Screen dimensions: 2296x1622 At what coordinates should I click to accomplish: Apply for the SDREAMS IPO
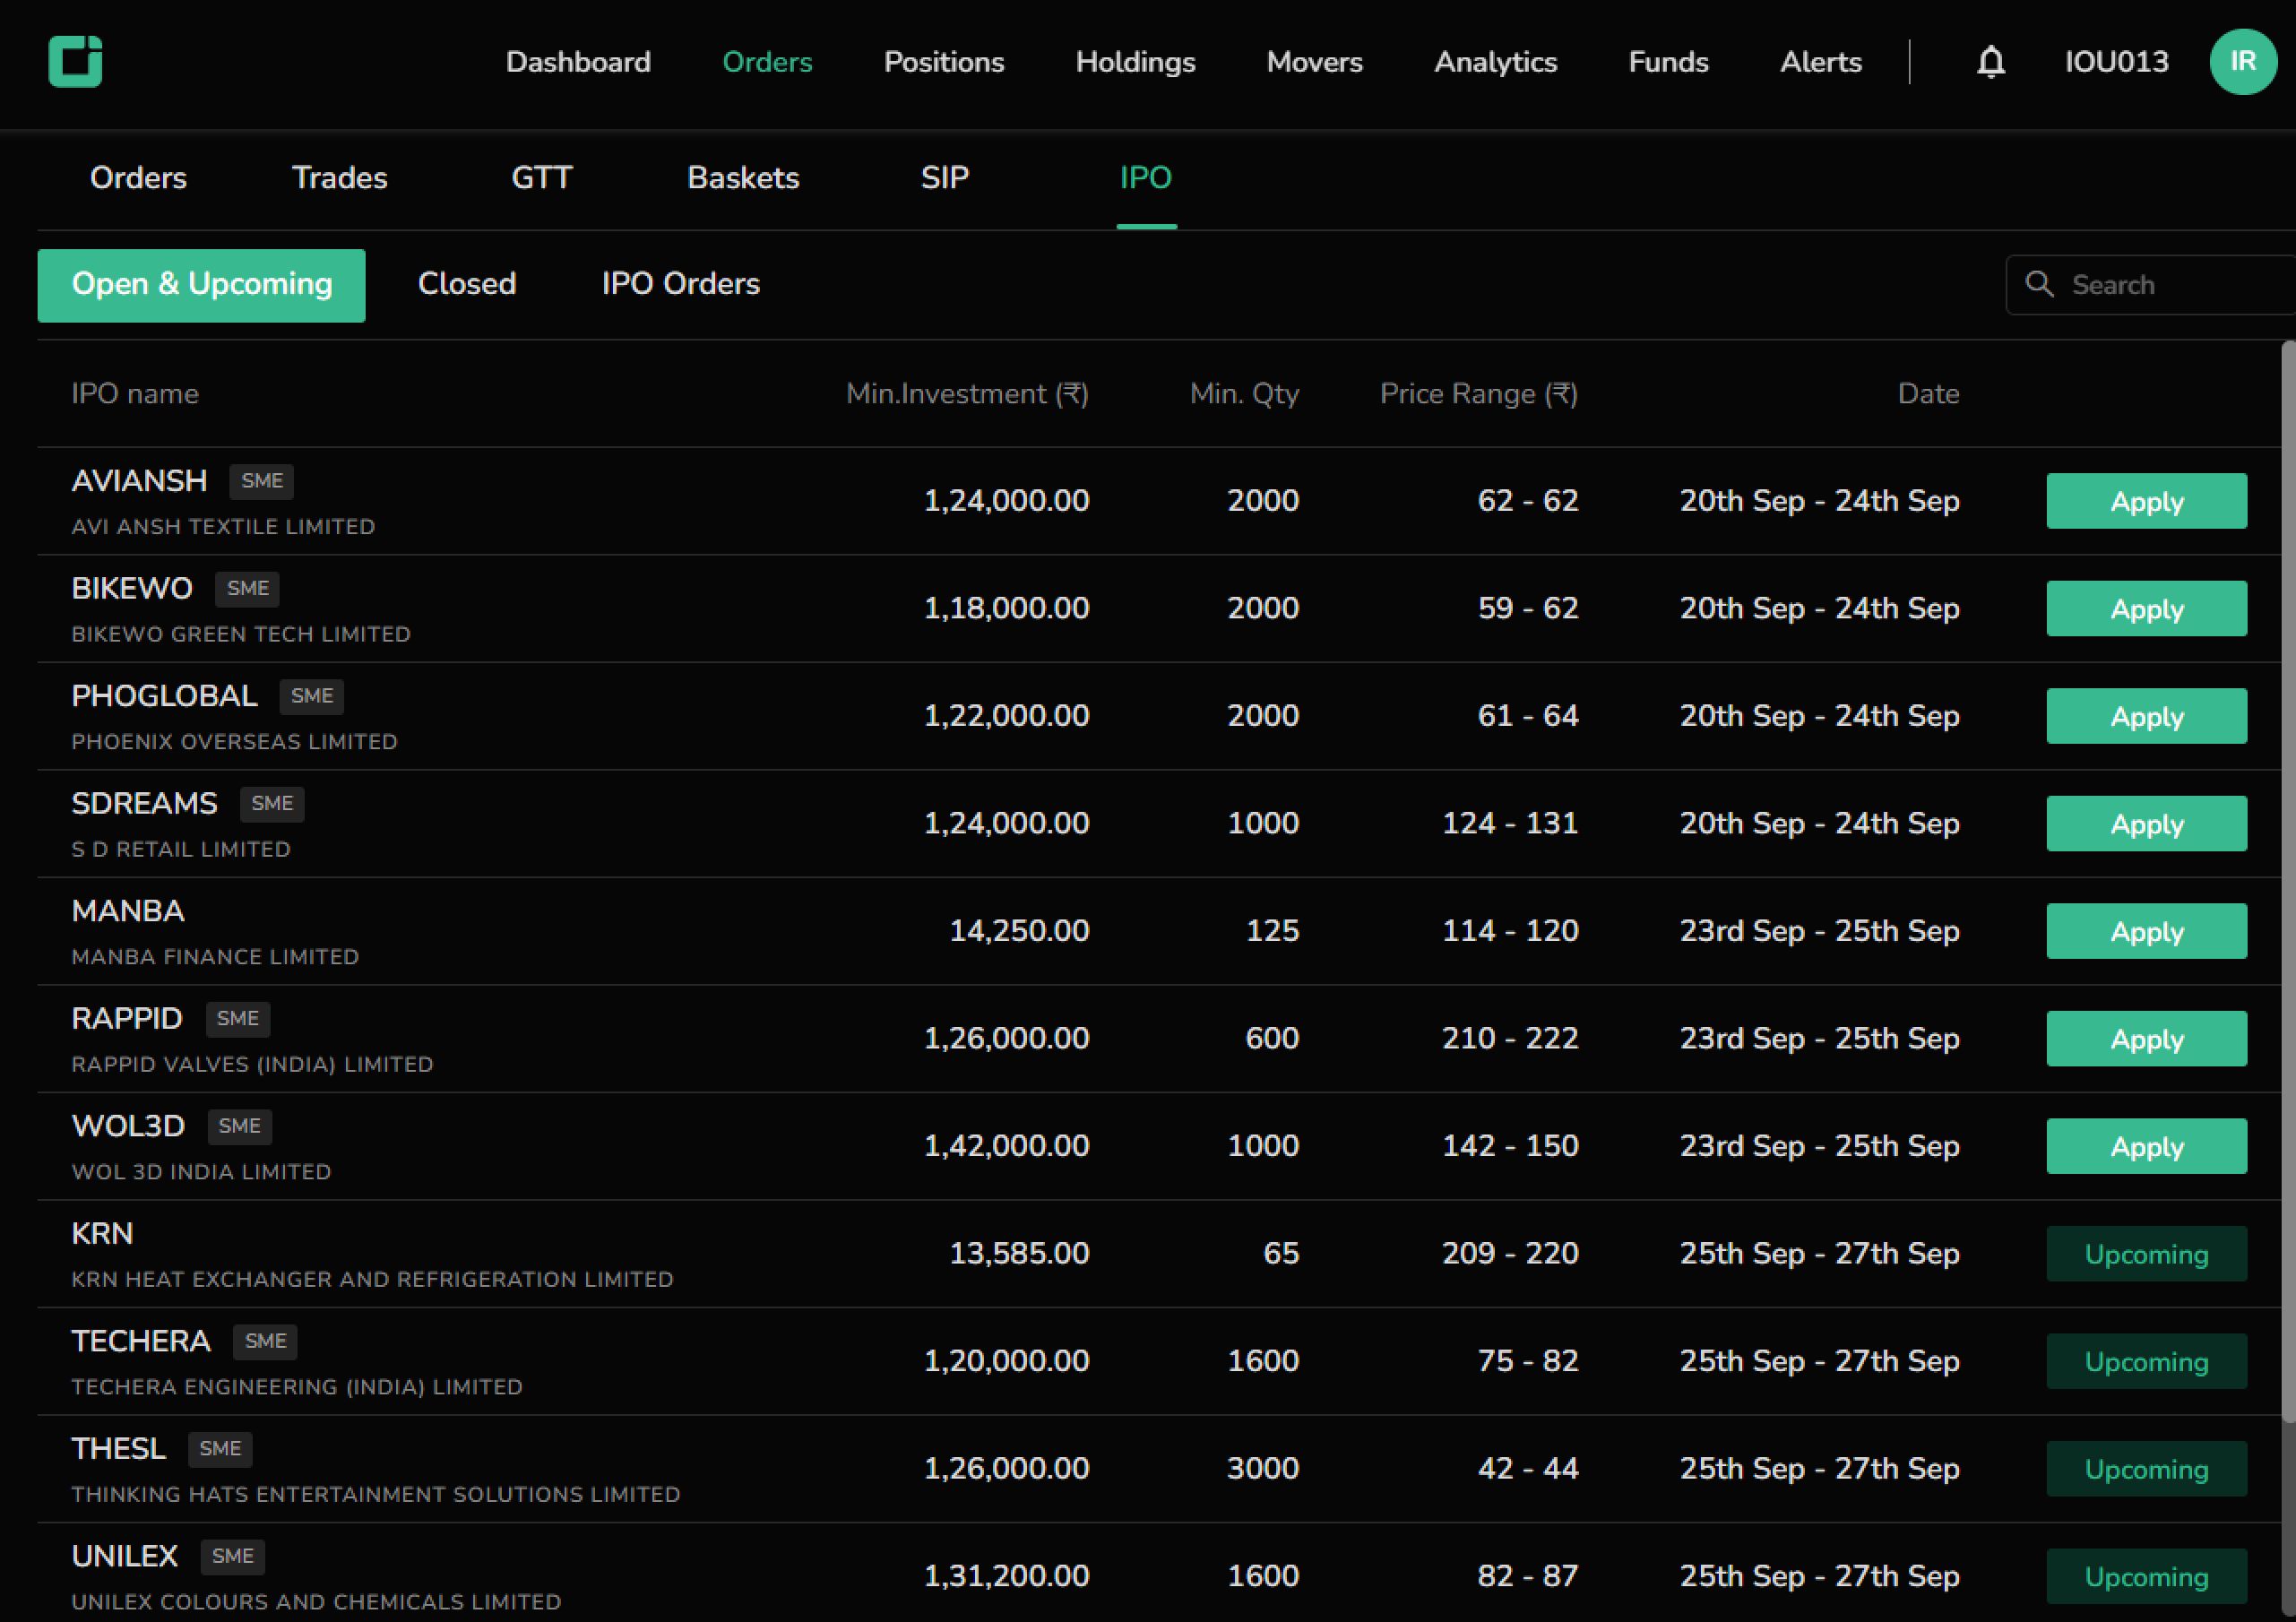(x=2146, y=823)
